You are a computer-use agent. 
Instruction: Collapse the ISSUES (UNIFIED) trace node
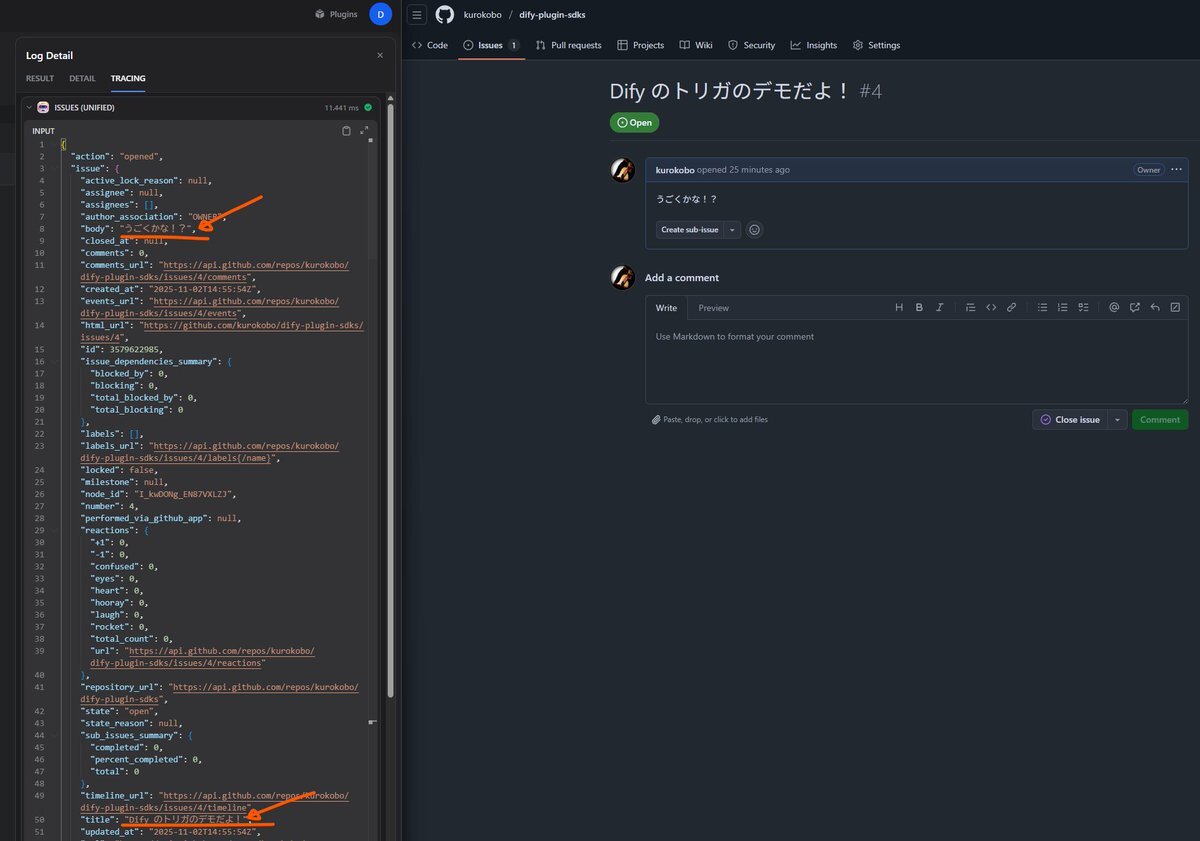coord(29,107)
